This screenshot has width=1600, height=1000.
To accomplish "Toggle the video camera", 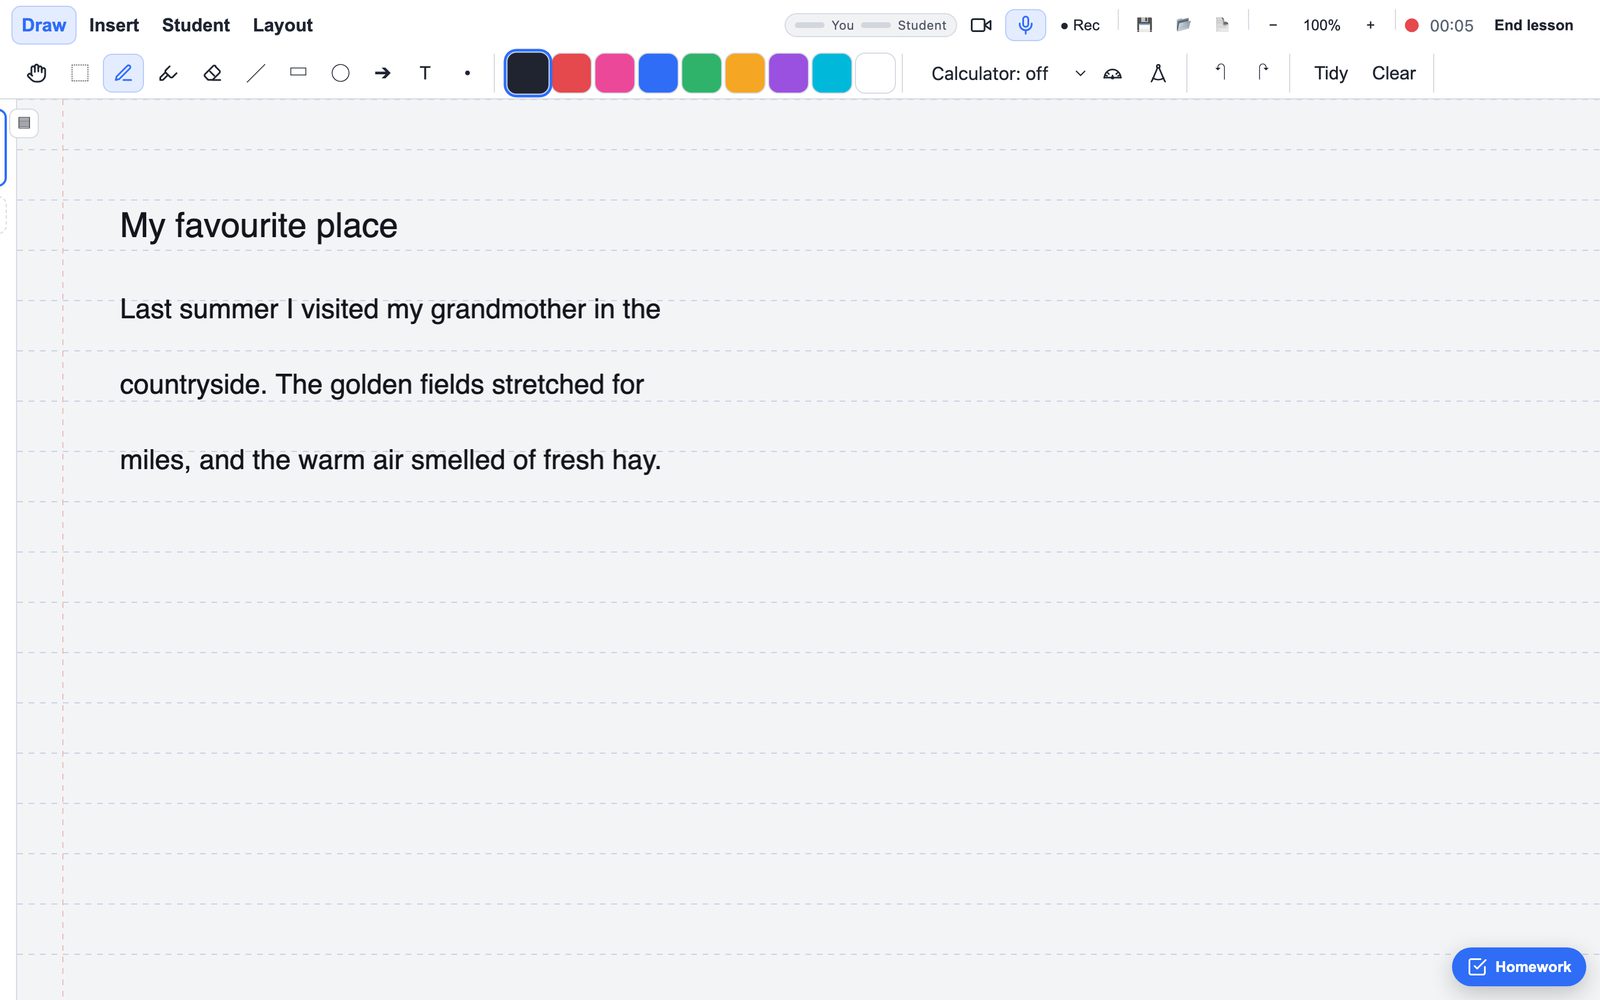I will pyautogui.click(x=981, y=25).
